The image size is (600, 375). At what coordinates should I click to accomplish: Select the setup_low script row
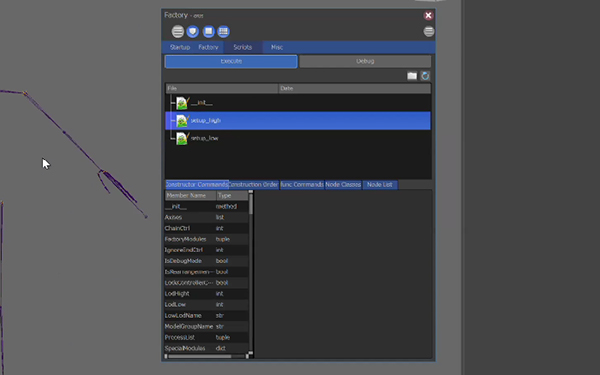click(x=298, y=138)
